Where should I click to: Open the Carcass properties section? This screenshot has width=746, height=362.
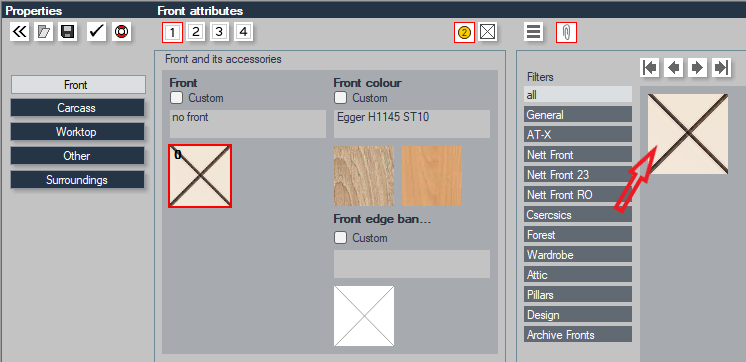pyautogui.click(x=77, y=108)
